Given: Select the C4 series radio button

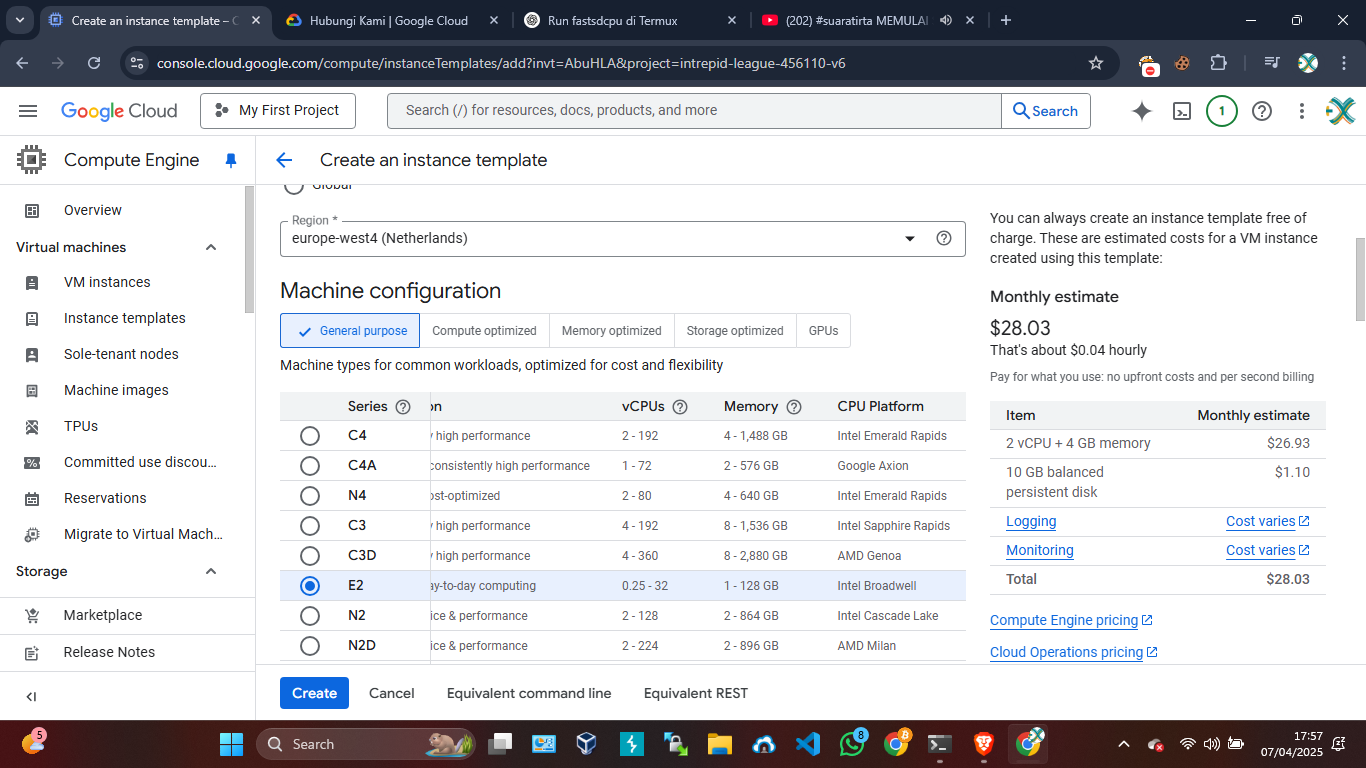Looking at the screenshot, I should pyautogui.click(x=310, y=436).
